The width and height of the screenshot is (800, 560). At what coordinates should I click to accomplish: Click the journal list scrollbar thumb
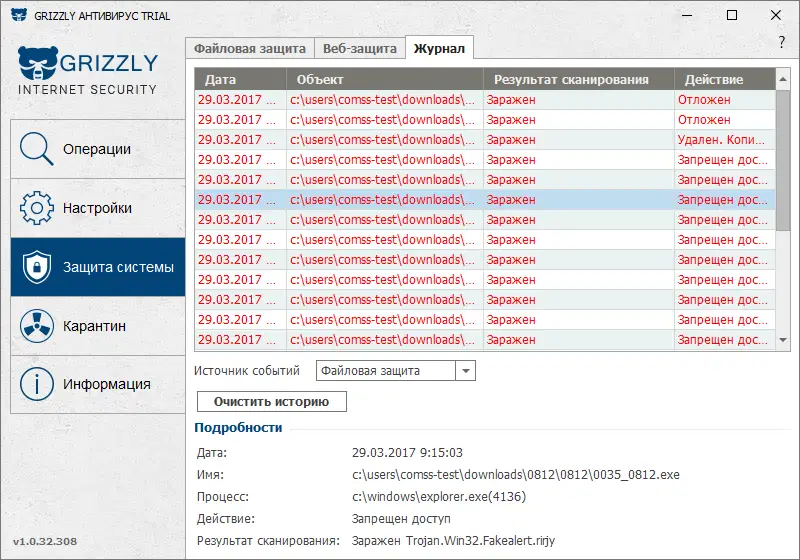click(783, 160)
